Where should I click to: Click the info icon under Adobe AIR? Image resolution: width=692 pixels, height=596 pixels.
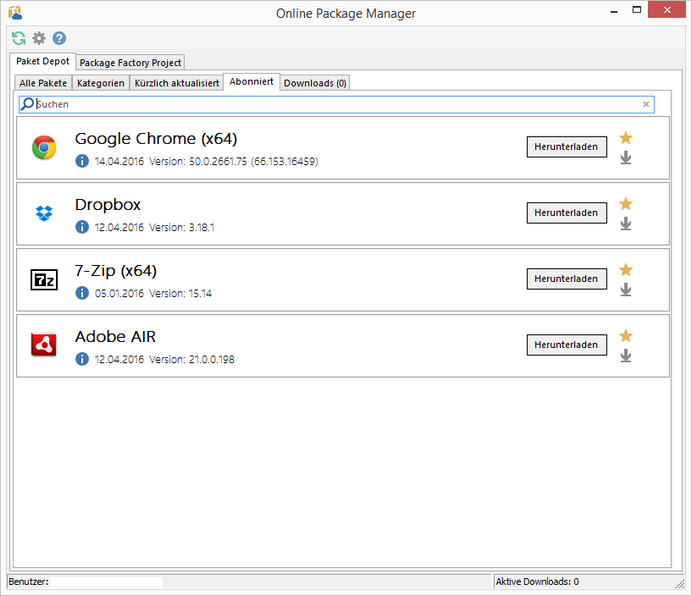pos(82,359)
